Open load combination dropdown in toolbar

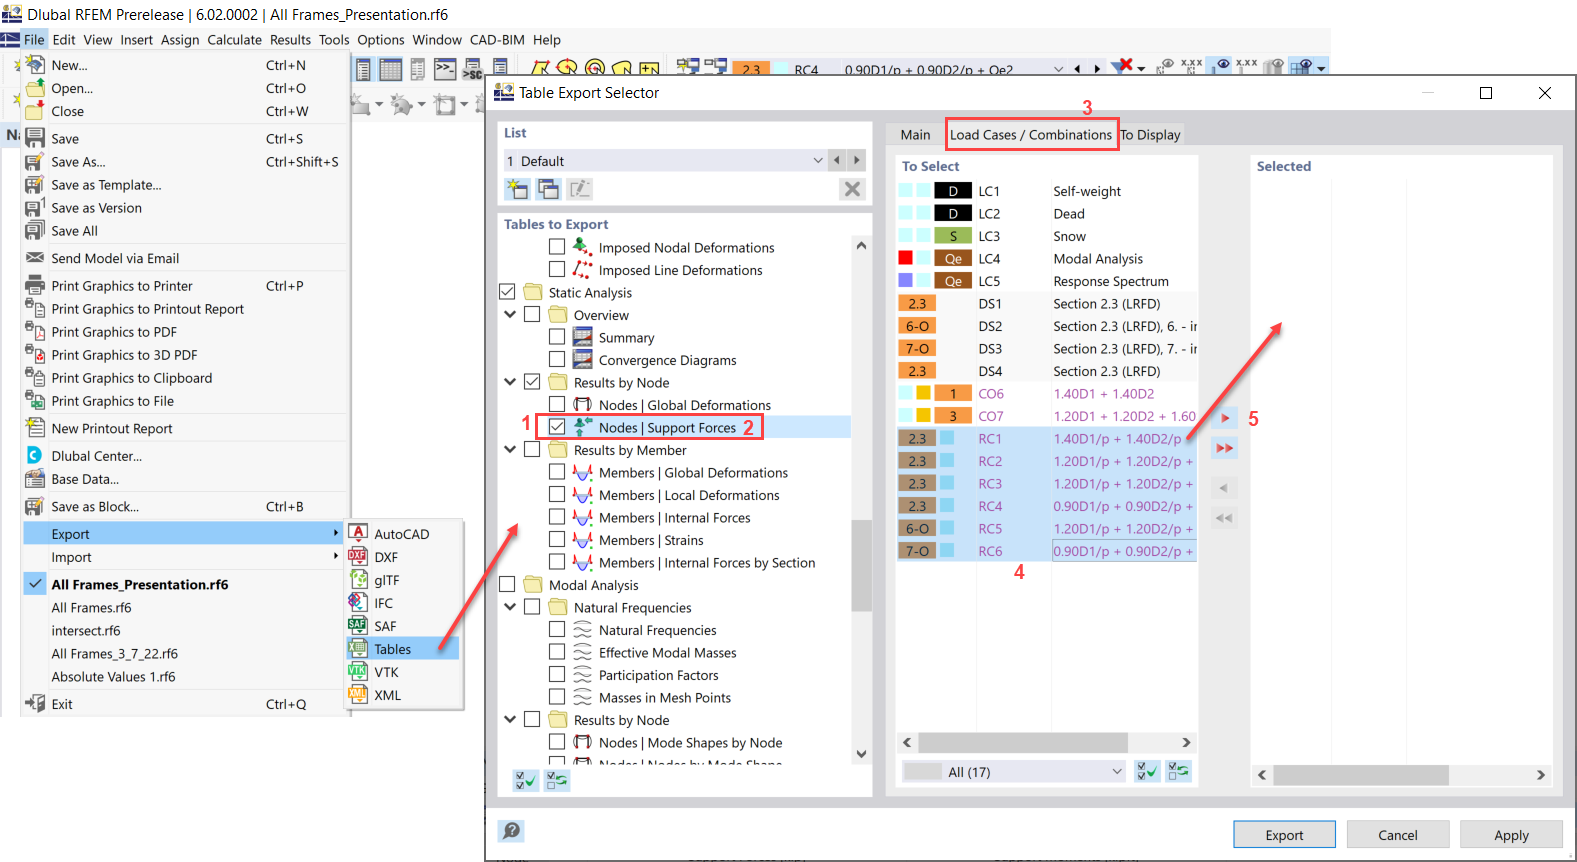1057,69
